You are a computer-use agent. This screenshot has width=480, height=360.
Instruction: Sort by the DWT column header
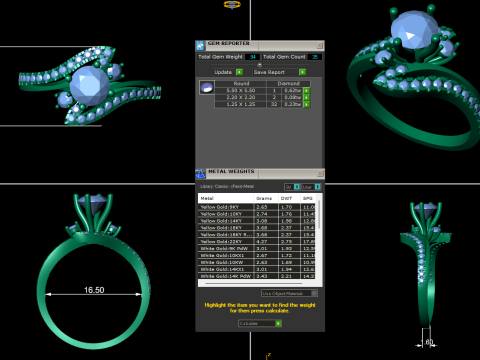click(x=289, y=198)
